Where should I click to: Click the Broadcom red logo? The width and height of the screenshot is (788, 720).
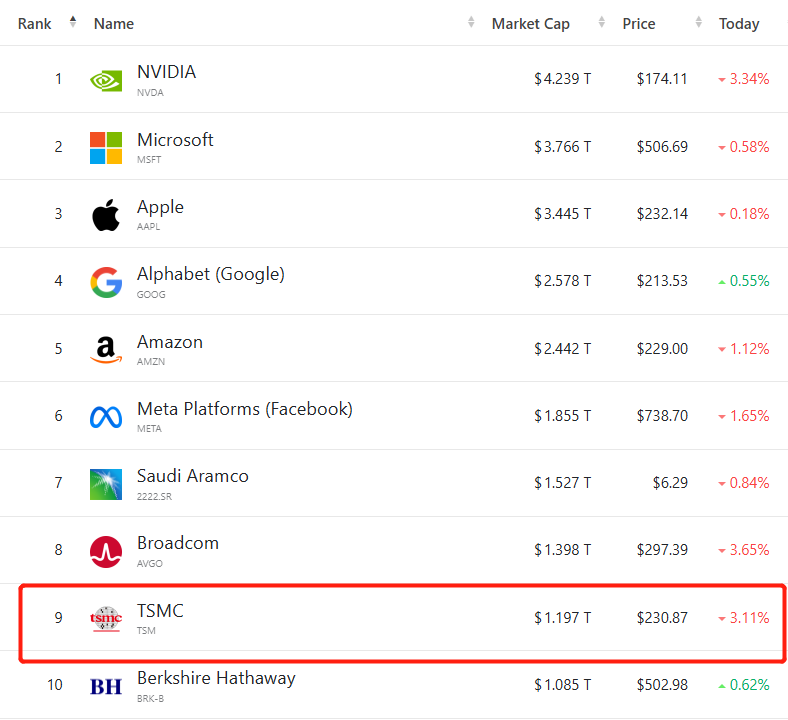(x=106, y=551)
